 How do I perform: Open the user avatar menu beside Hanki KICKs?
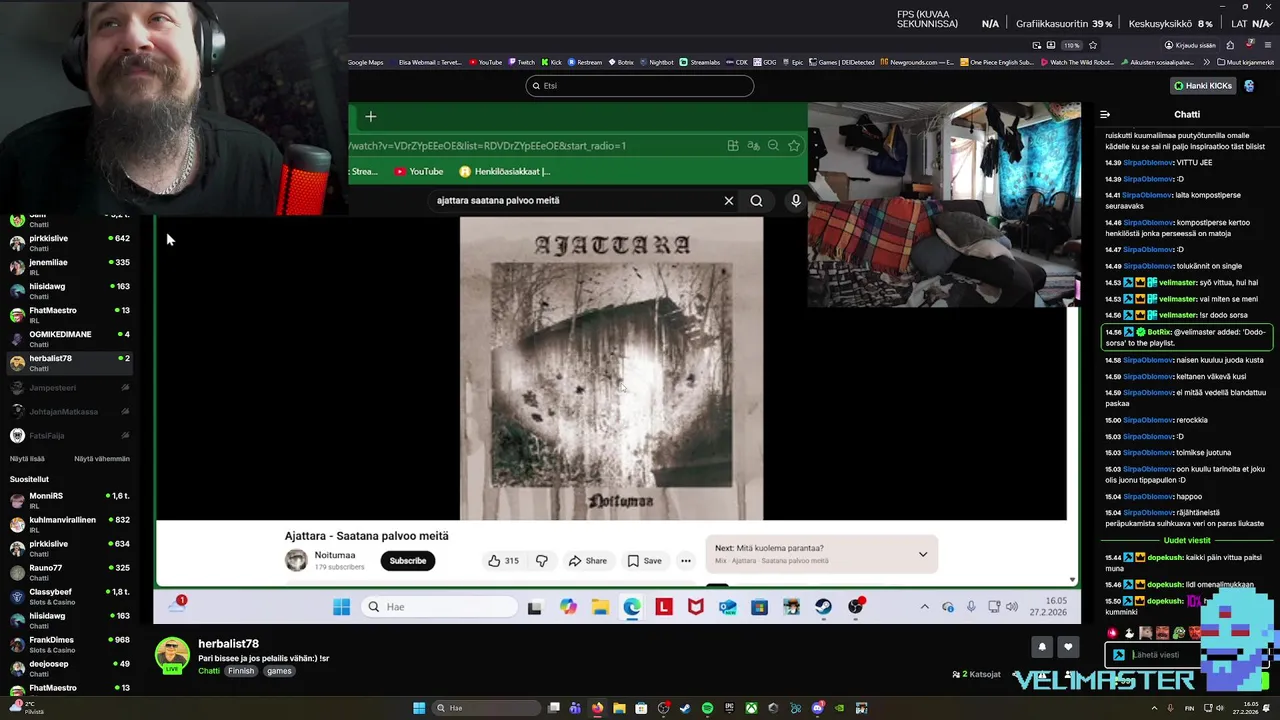[1249, 86]
